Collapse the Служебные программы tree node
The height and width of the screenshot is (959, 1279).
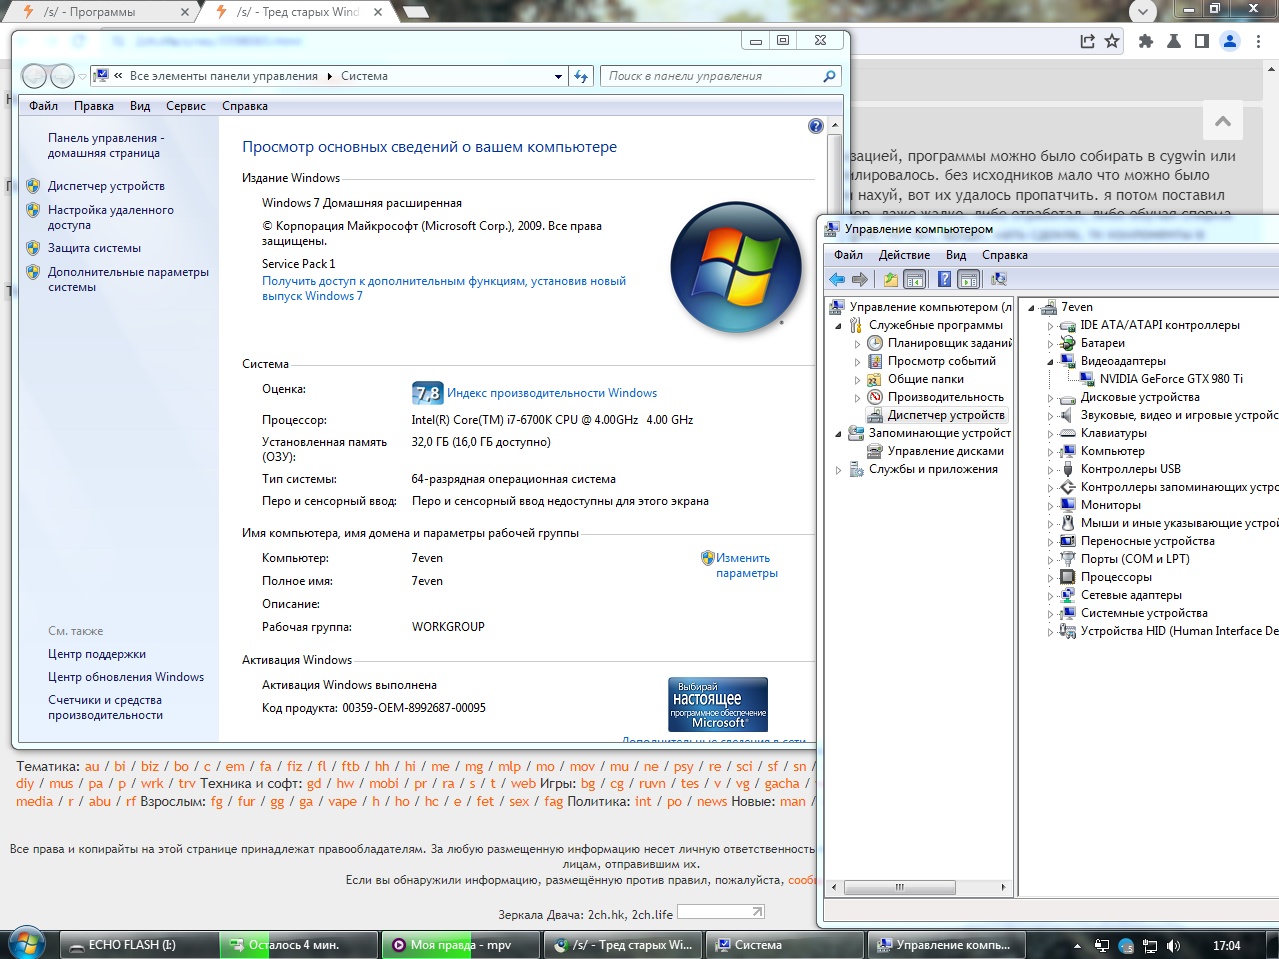[x=838, y=326]
